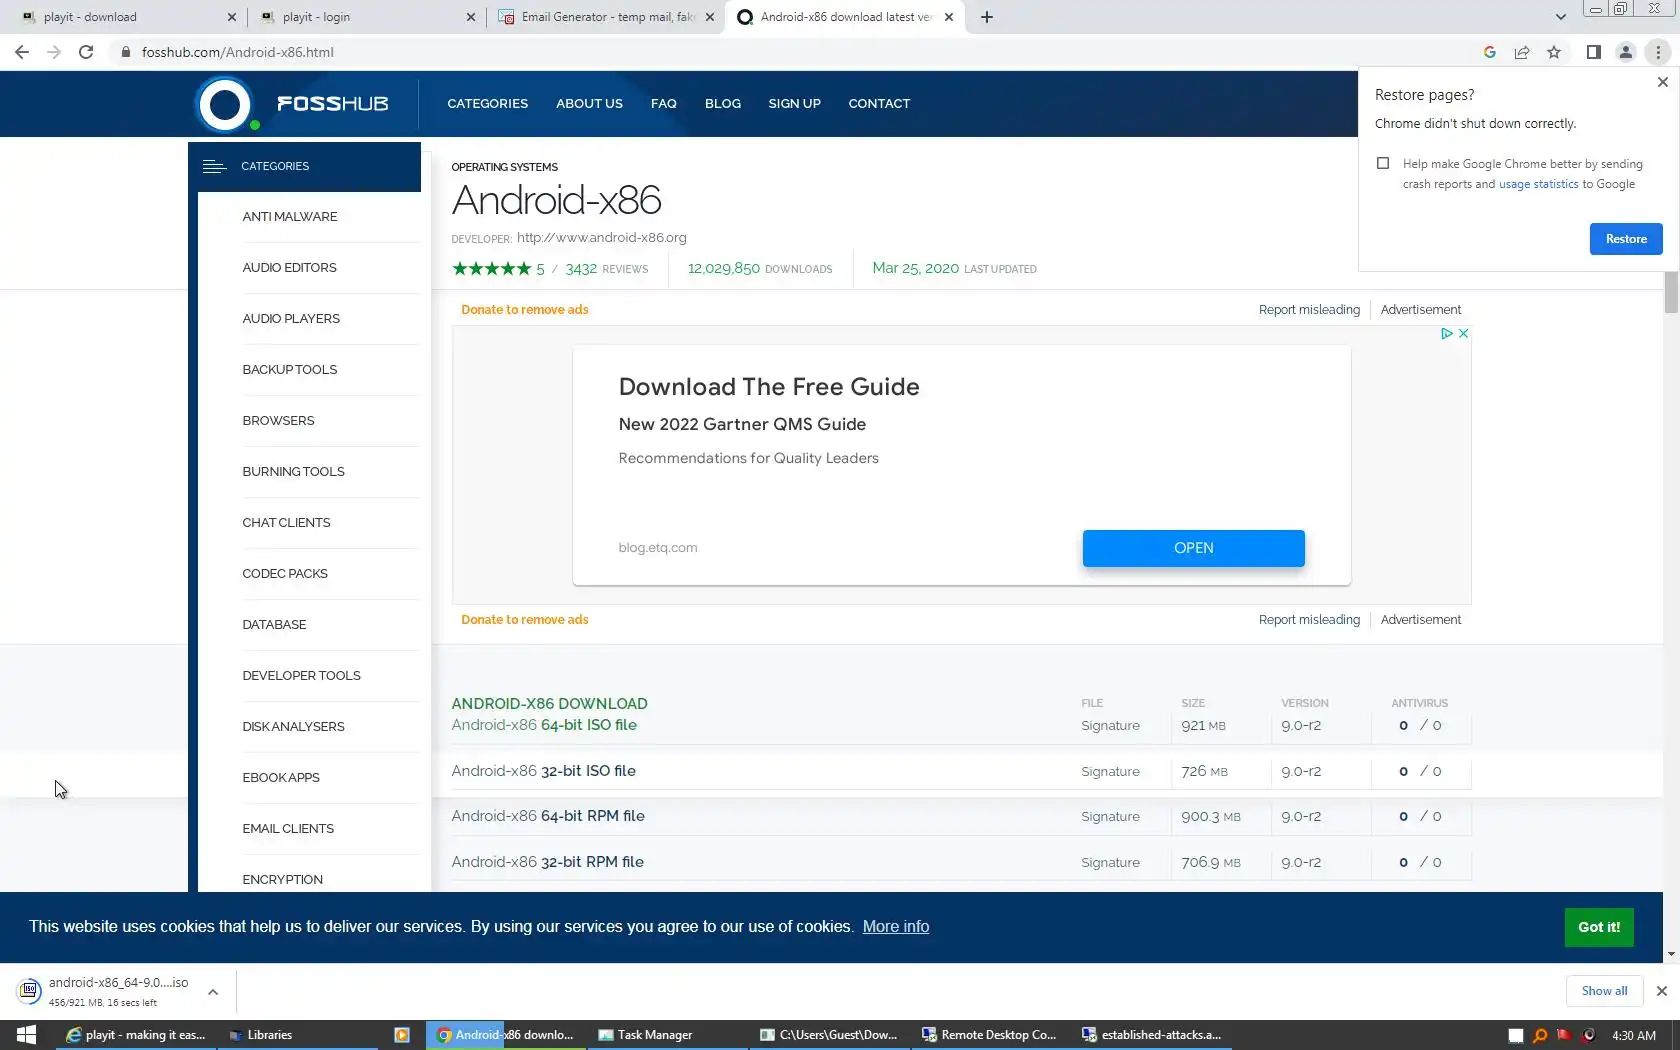Screen dimensions: 1680x1050
Task: Open the Chrome three-dot menu
Action: [x=1658, y=52]
